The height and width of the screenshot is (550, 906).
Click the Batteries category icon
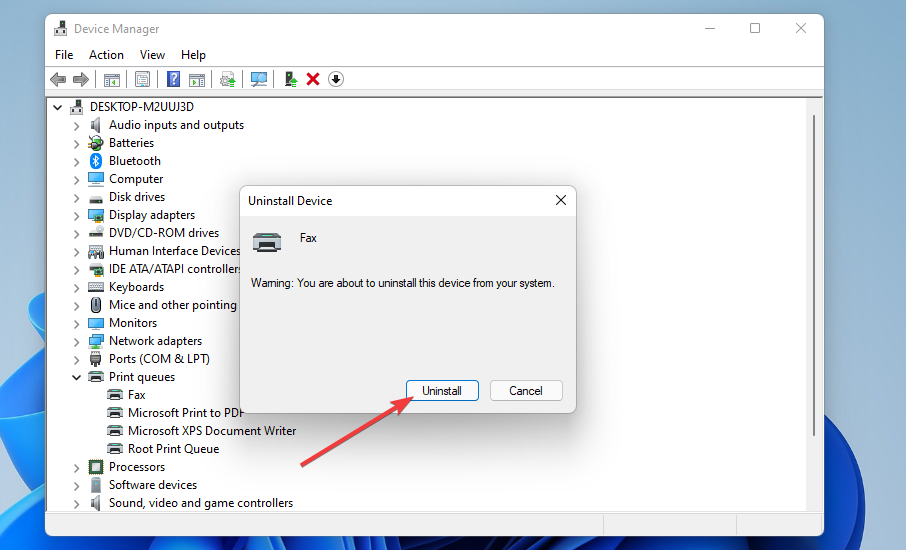point(96,143)
